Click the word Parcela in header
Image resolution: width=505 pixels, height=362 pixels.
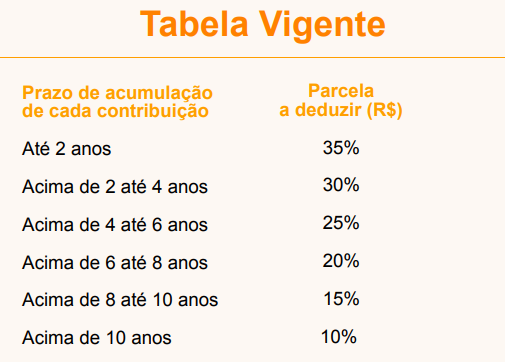click(x=341, y=91)
